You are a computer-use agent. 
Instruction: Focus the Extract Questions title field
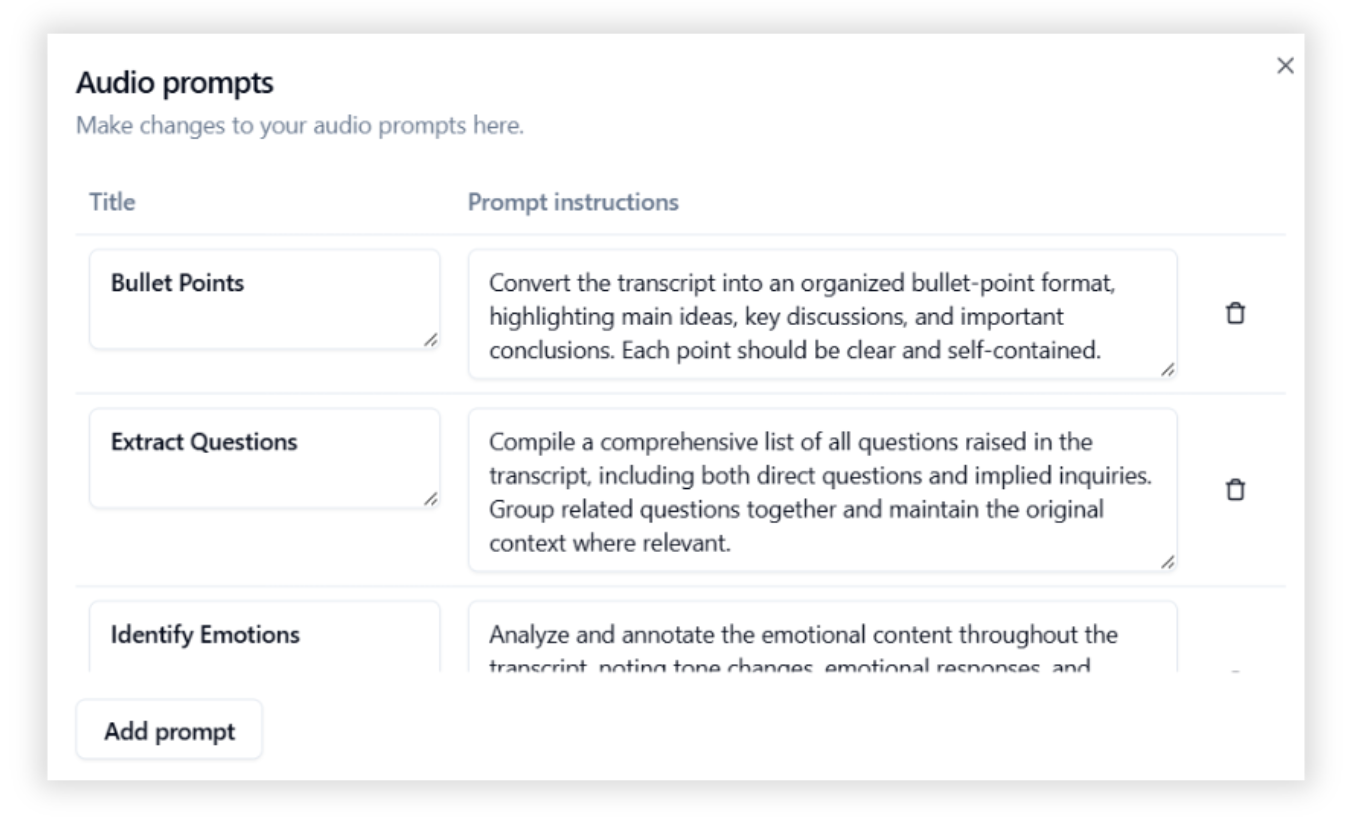coord(265,458)
